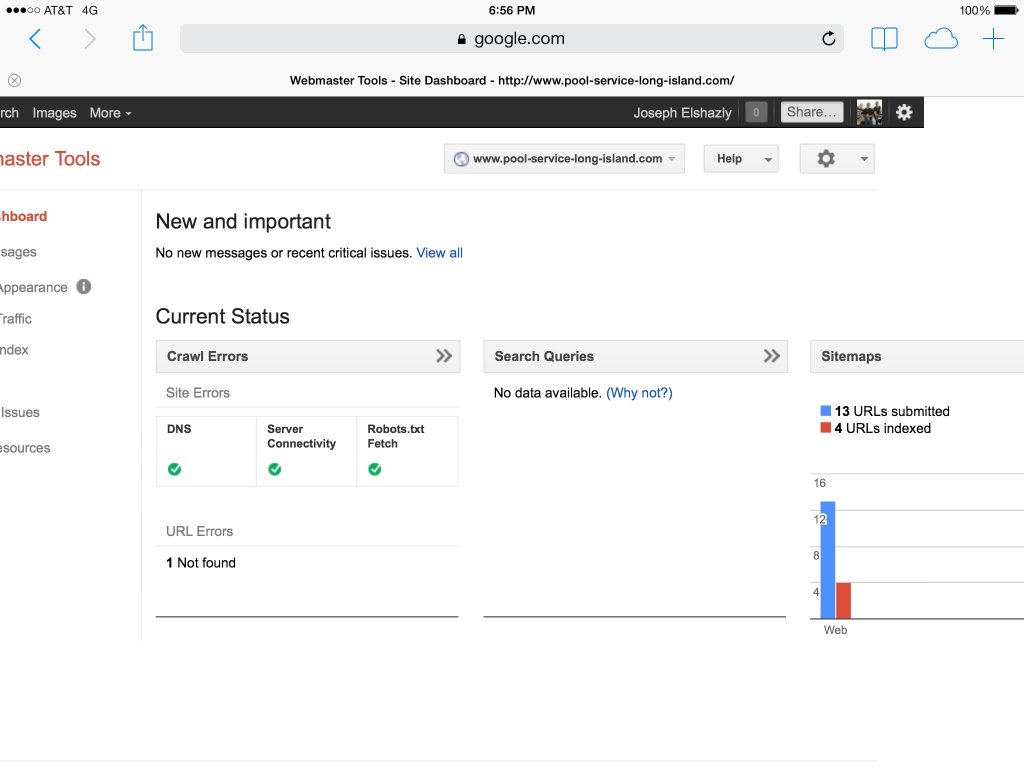Click the black bar gear icon
1024x768 pixels.
pos(904,112)
